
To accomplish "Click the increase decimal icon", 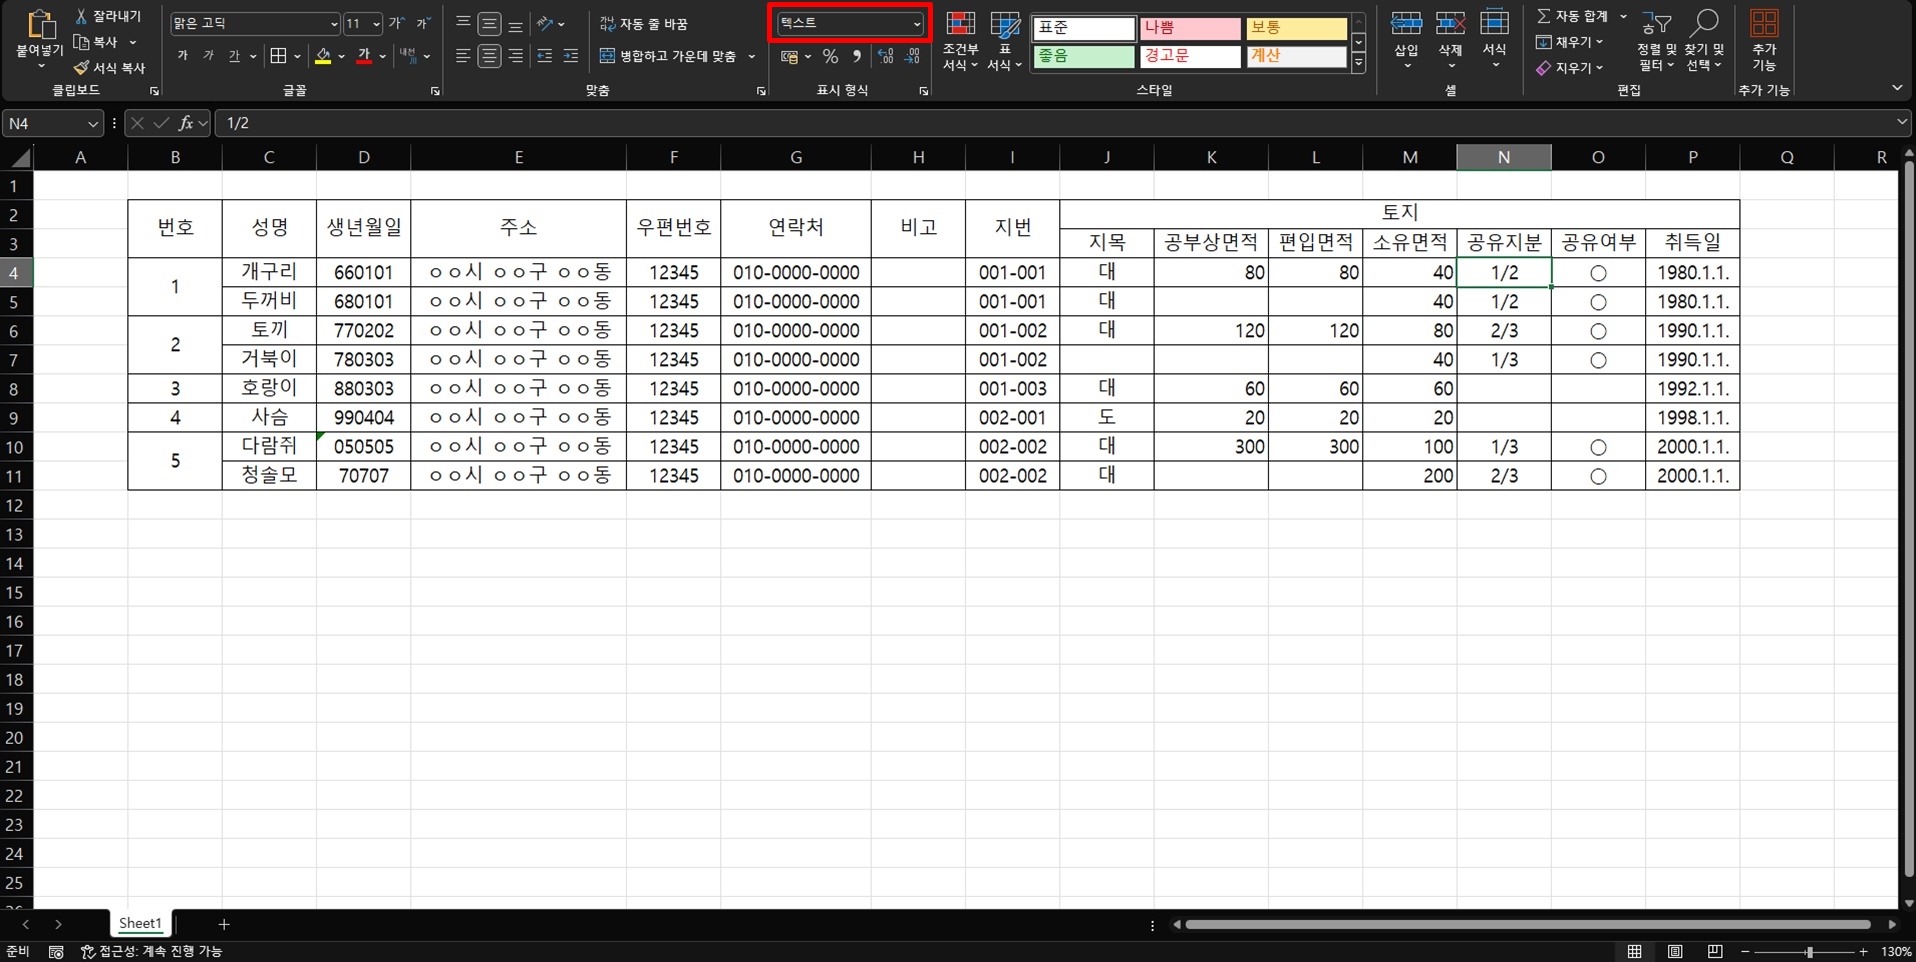I will [x=885, y=57].
